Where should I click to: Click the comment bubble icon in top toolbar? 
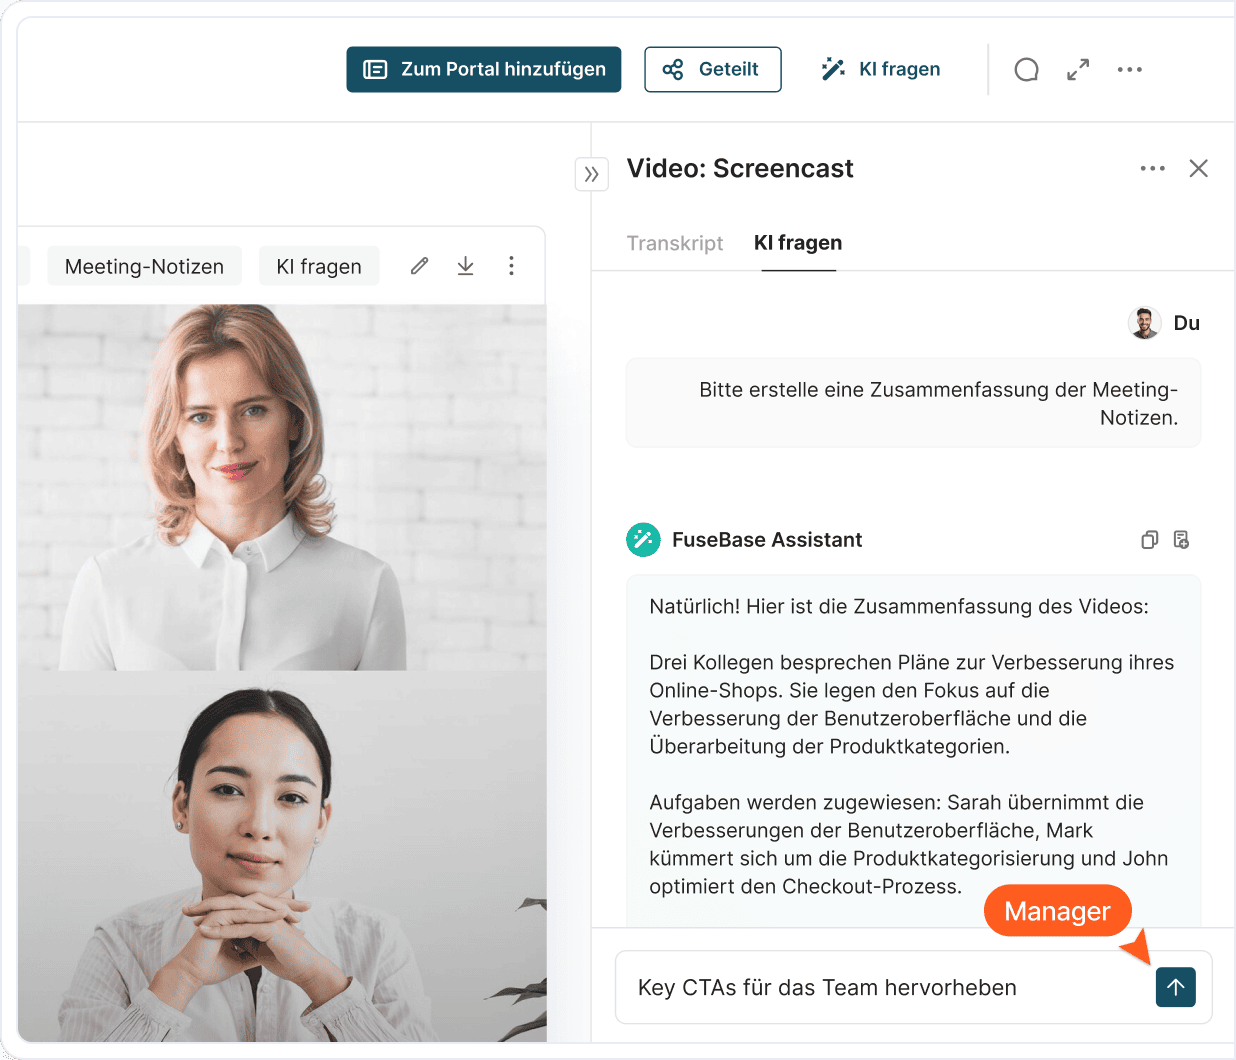tap(1026, 70)
